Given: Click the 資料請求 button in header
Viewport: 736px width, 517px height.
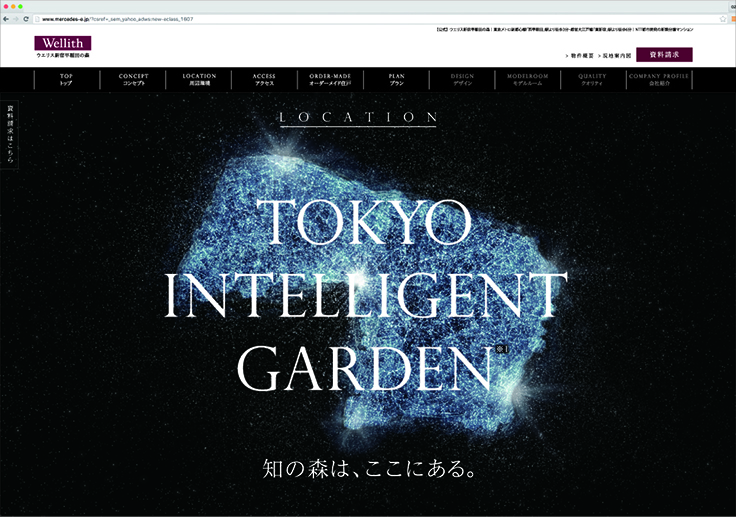Looking at the screenshot, I should [663, 55].
